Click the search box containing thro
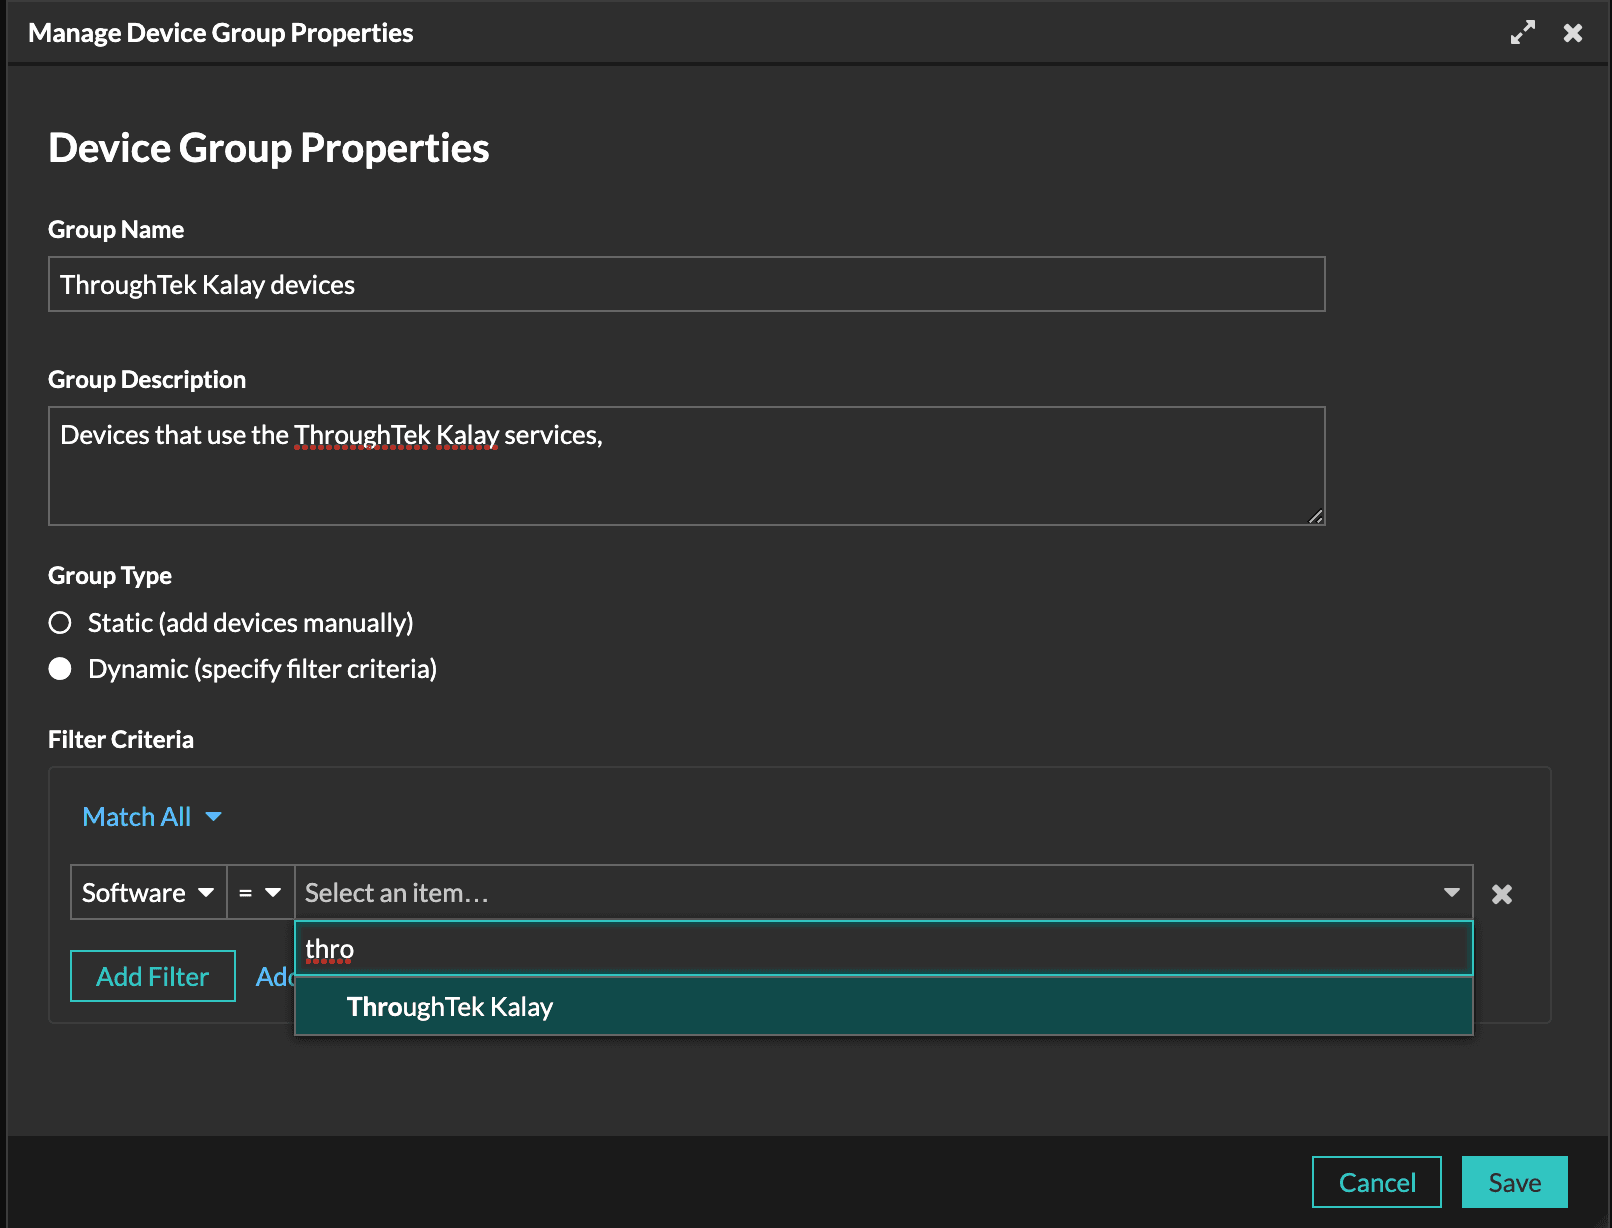Screen dimensions: 1612x1228 pyautogui.click(x=884, y=949)
